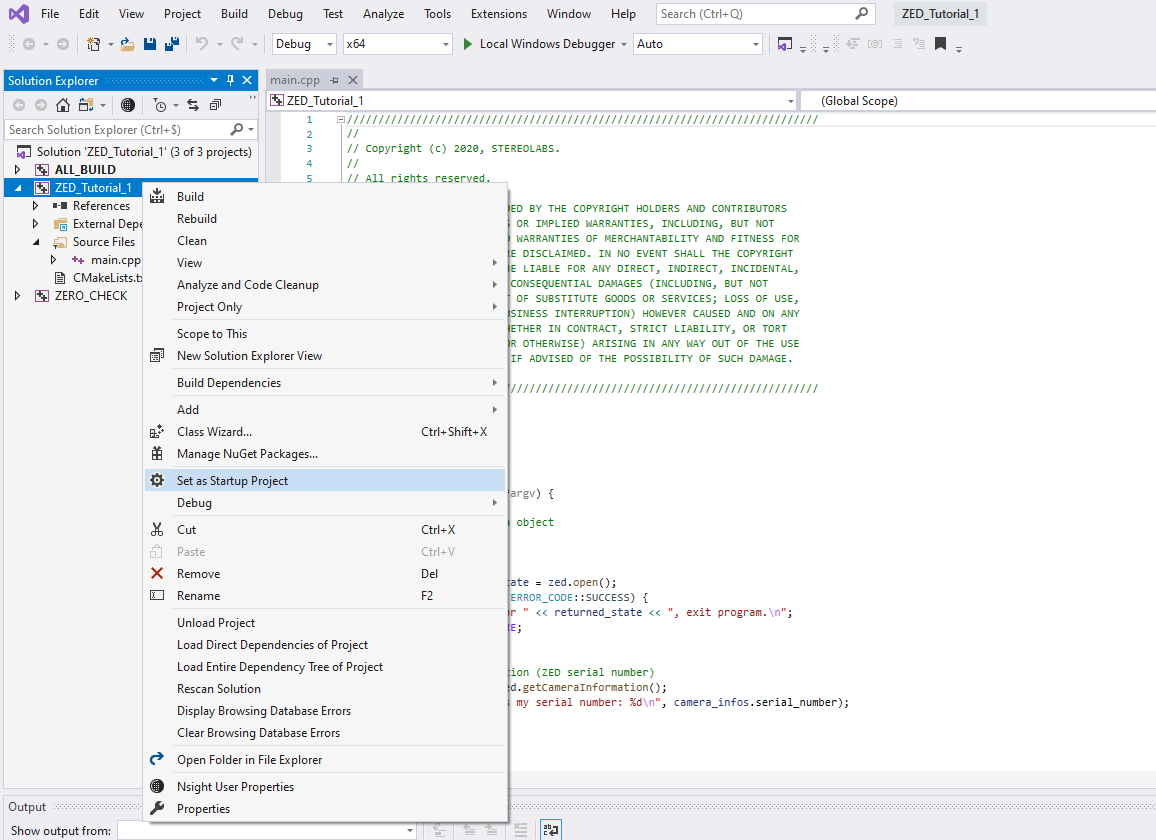This screenshot has width=1156, height=840.
Task: Click the Open File folder icon
Action: pos(128,44)
